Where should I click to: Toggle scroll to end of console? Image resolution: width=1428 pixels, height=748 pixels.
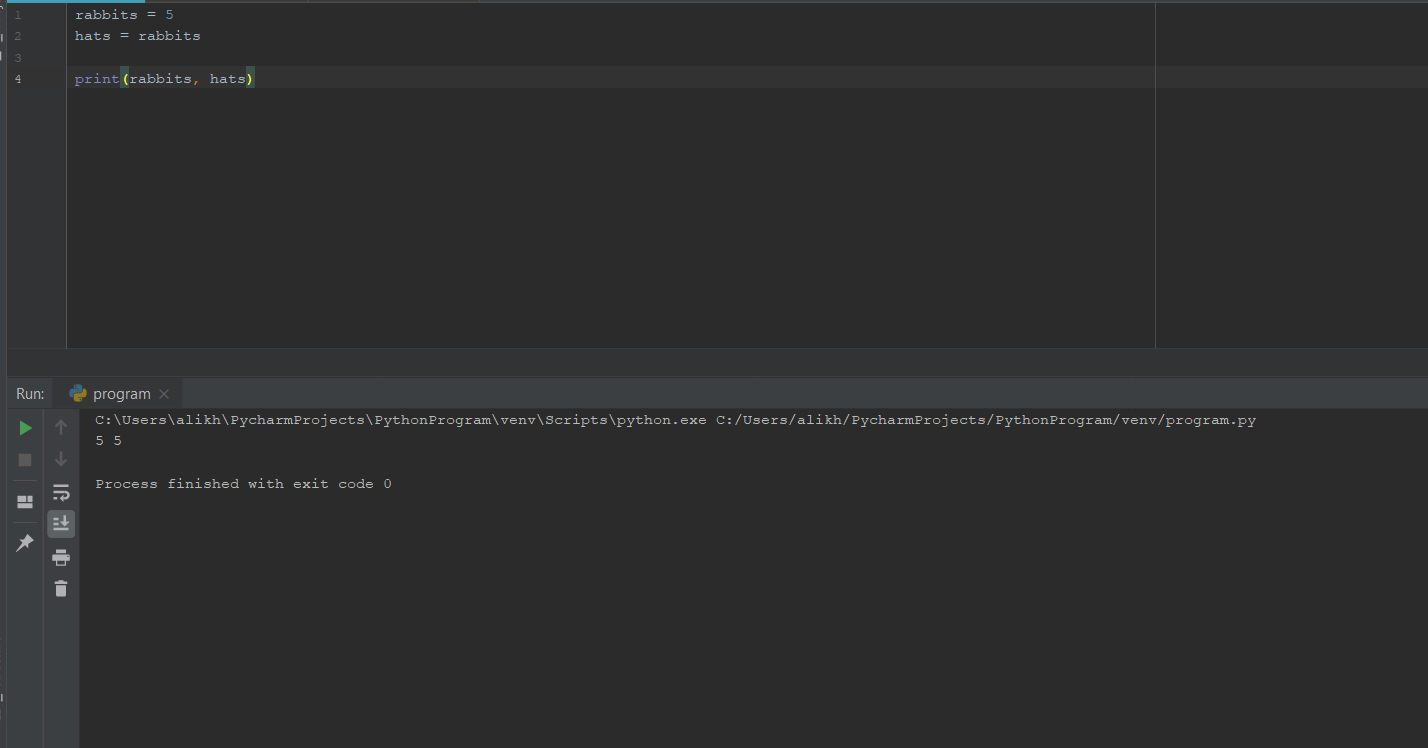(x=61, y=523)
